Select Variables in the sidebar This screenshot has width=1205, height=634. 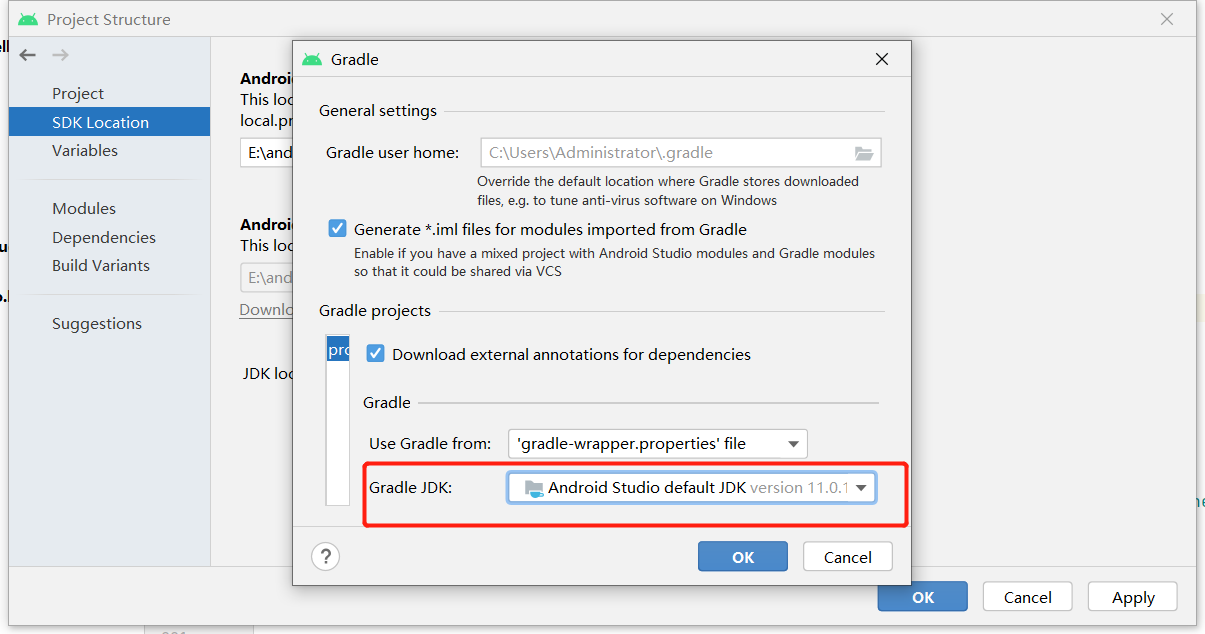tap(85, 150)
